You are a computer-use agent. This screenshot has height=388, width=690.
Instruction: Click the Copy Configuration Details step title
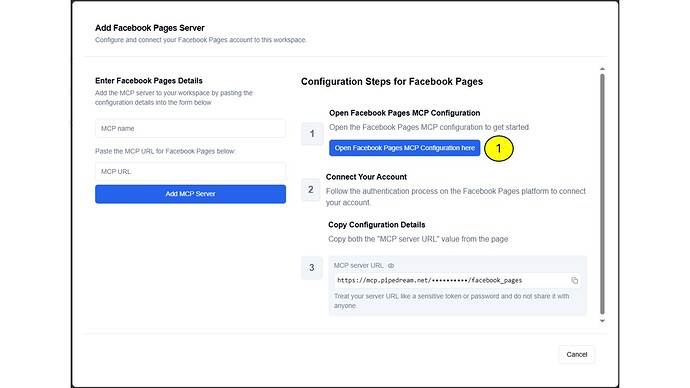377,225
